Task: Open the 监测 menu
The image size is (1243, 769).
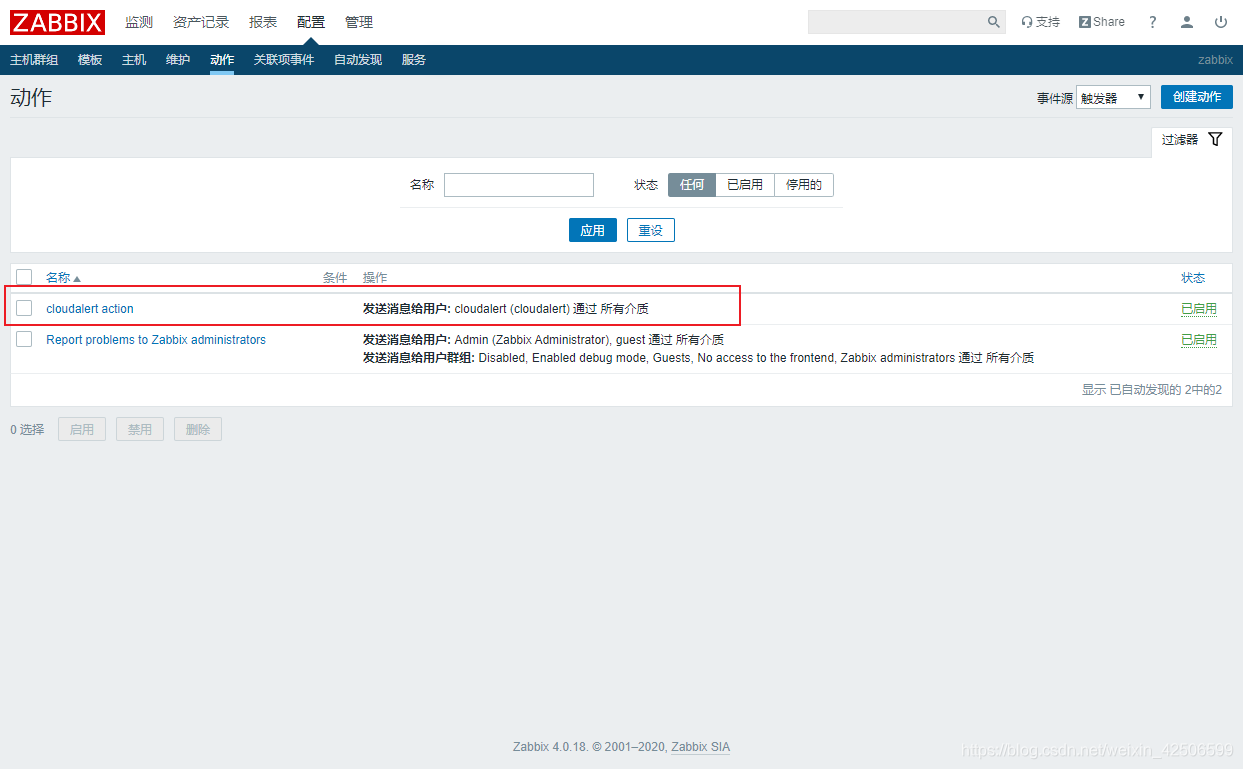Action: point(139,22)
